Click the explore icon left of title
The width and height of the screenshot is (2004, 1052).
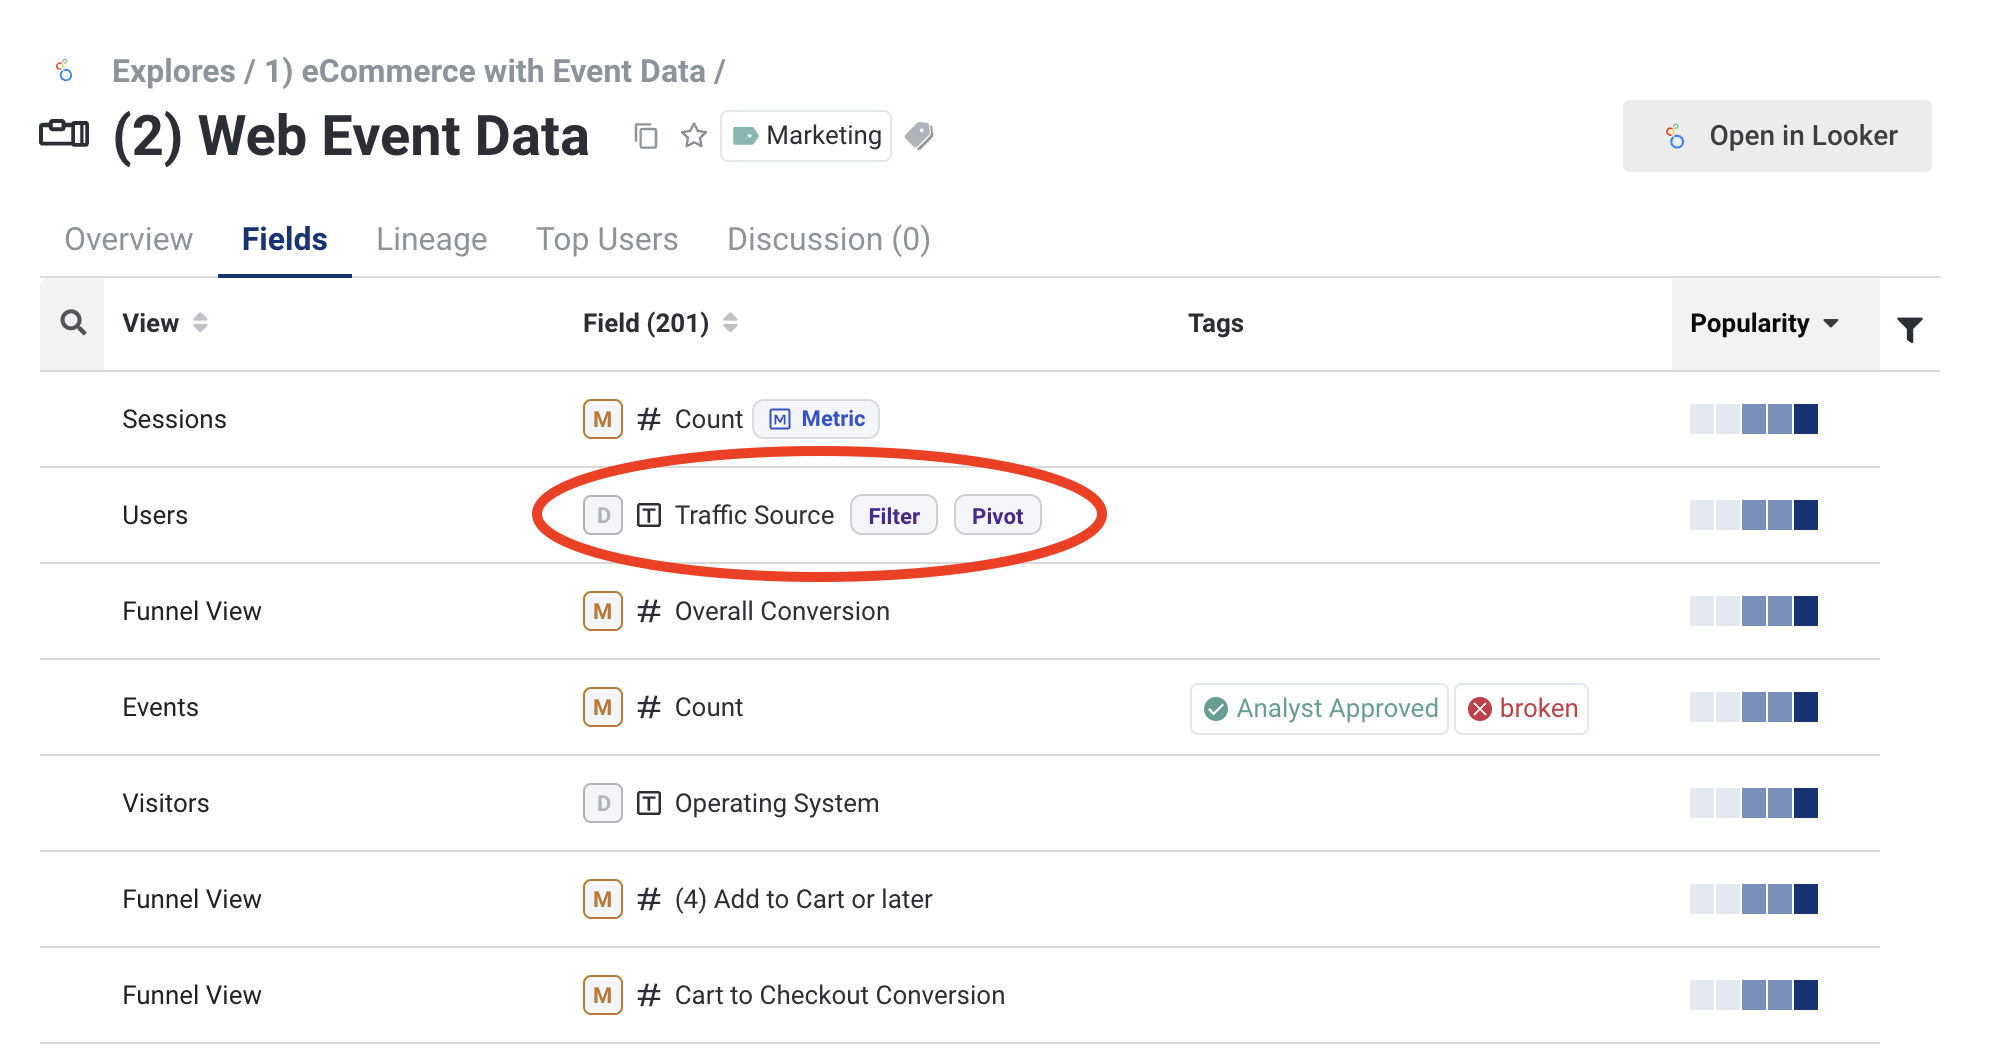pyautogui.click(x=64, y=133)
